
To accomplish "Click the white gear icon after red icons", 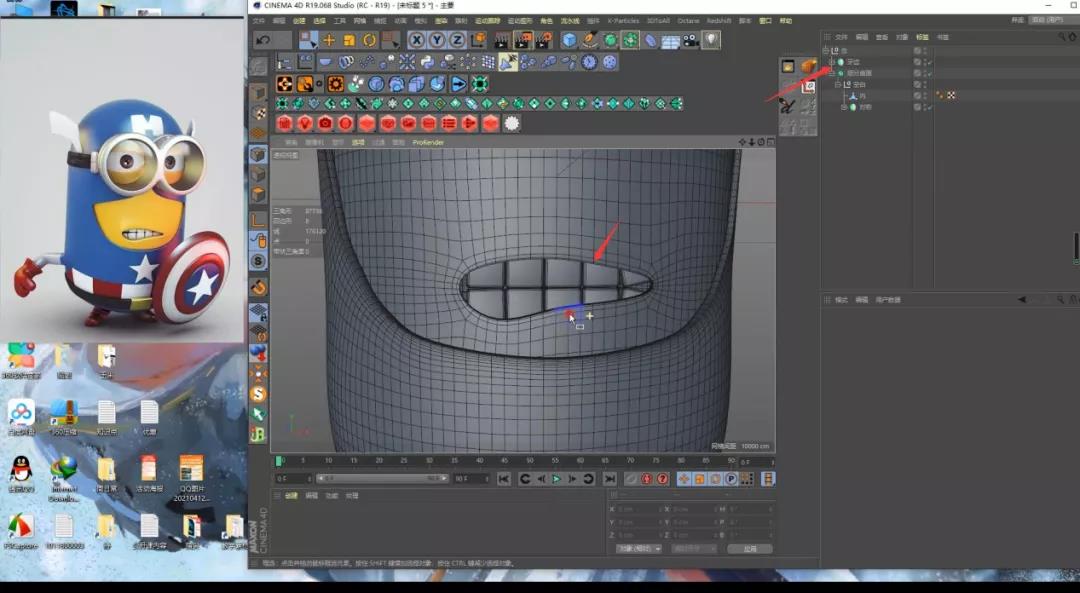I will (x=512, y=123).
